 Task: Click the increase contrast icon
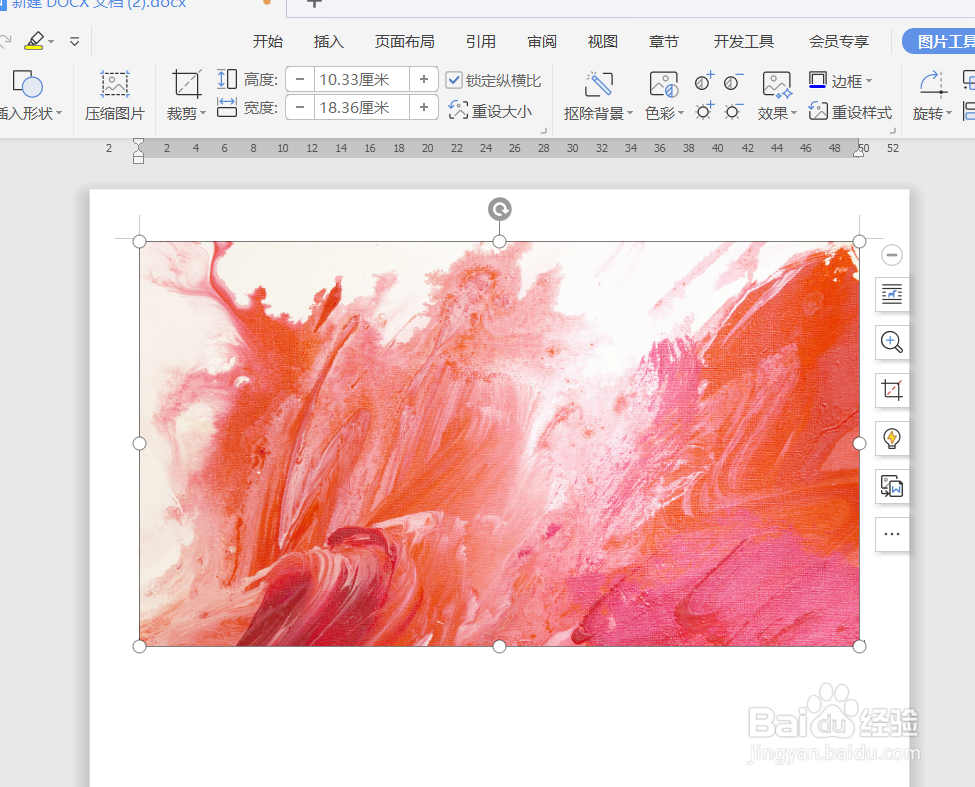705,81
